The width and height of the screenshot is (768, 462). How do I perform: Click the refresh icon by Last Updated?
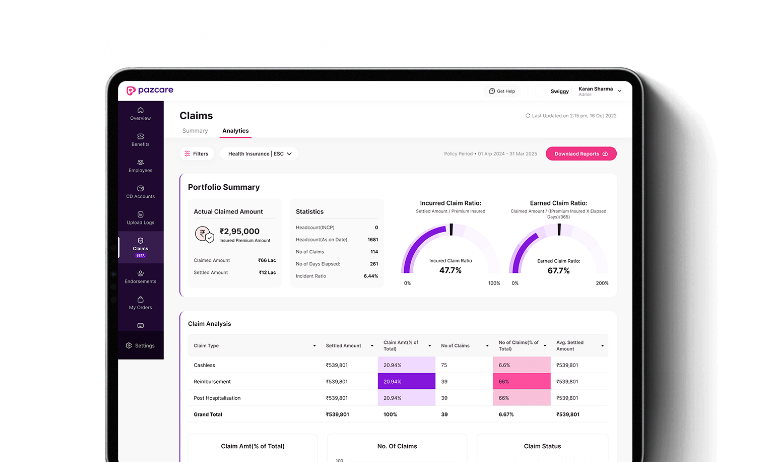click(528, 116)
